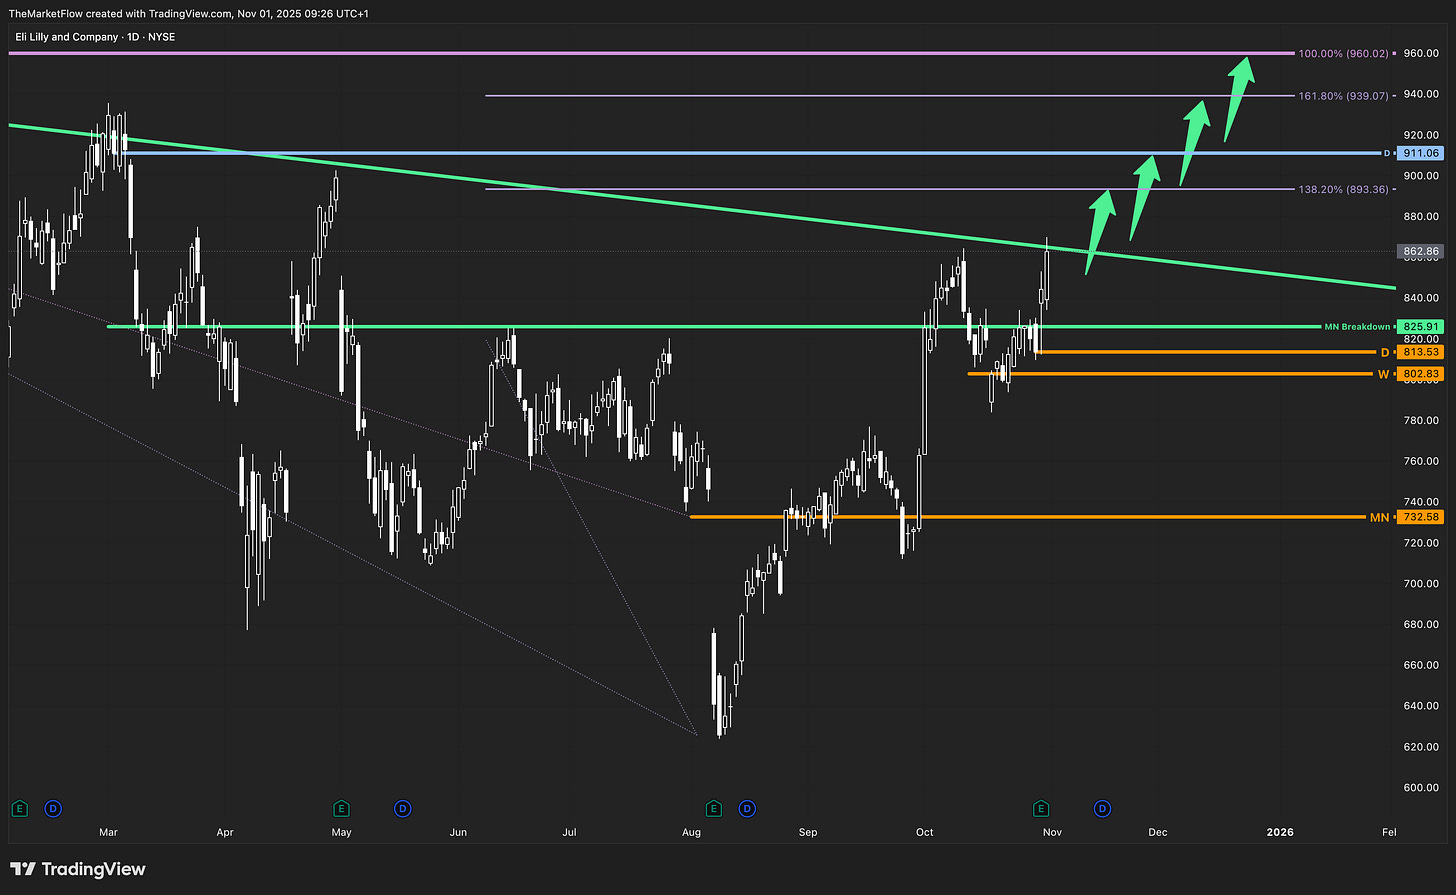The height and width of the screenshot is (895, 1456).
Task: Click the 700.00 price axis value
Action: (1421, 583)
